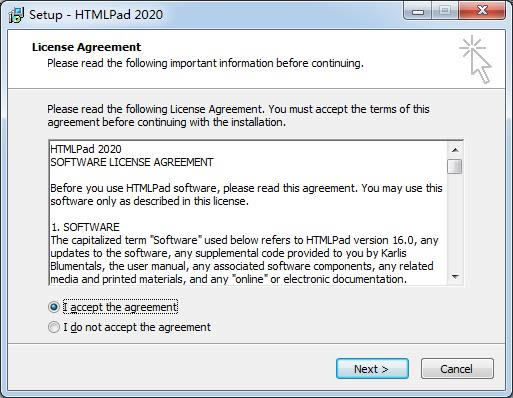Screen dimensions: 513x398
Task: Select the 'I accept the agreement' radio button
Action: click(x=54, y=307)
